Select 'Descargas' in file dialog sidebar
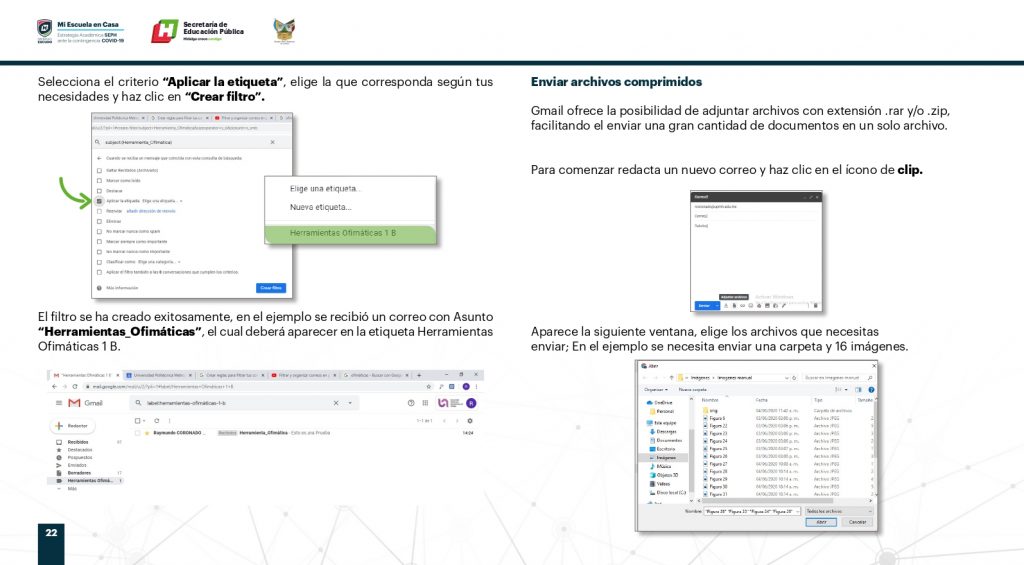1024x565 pixels. (x=664, y=432)
